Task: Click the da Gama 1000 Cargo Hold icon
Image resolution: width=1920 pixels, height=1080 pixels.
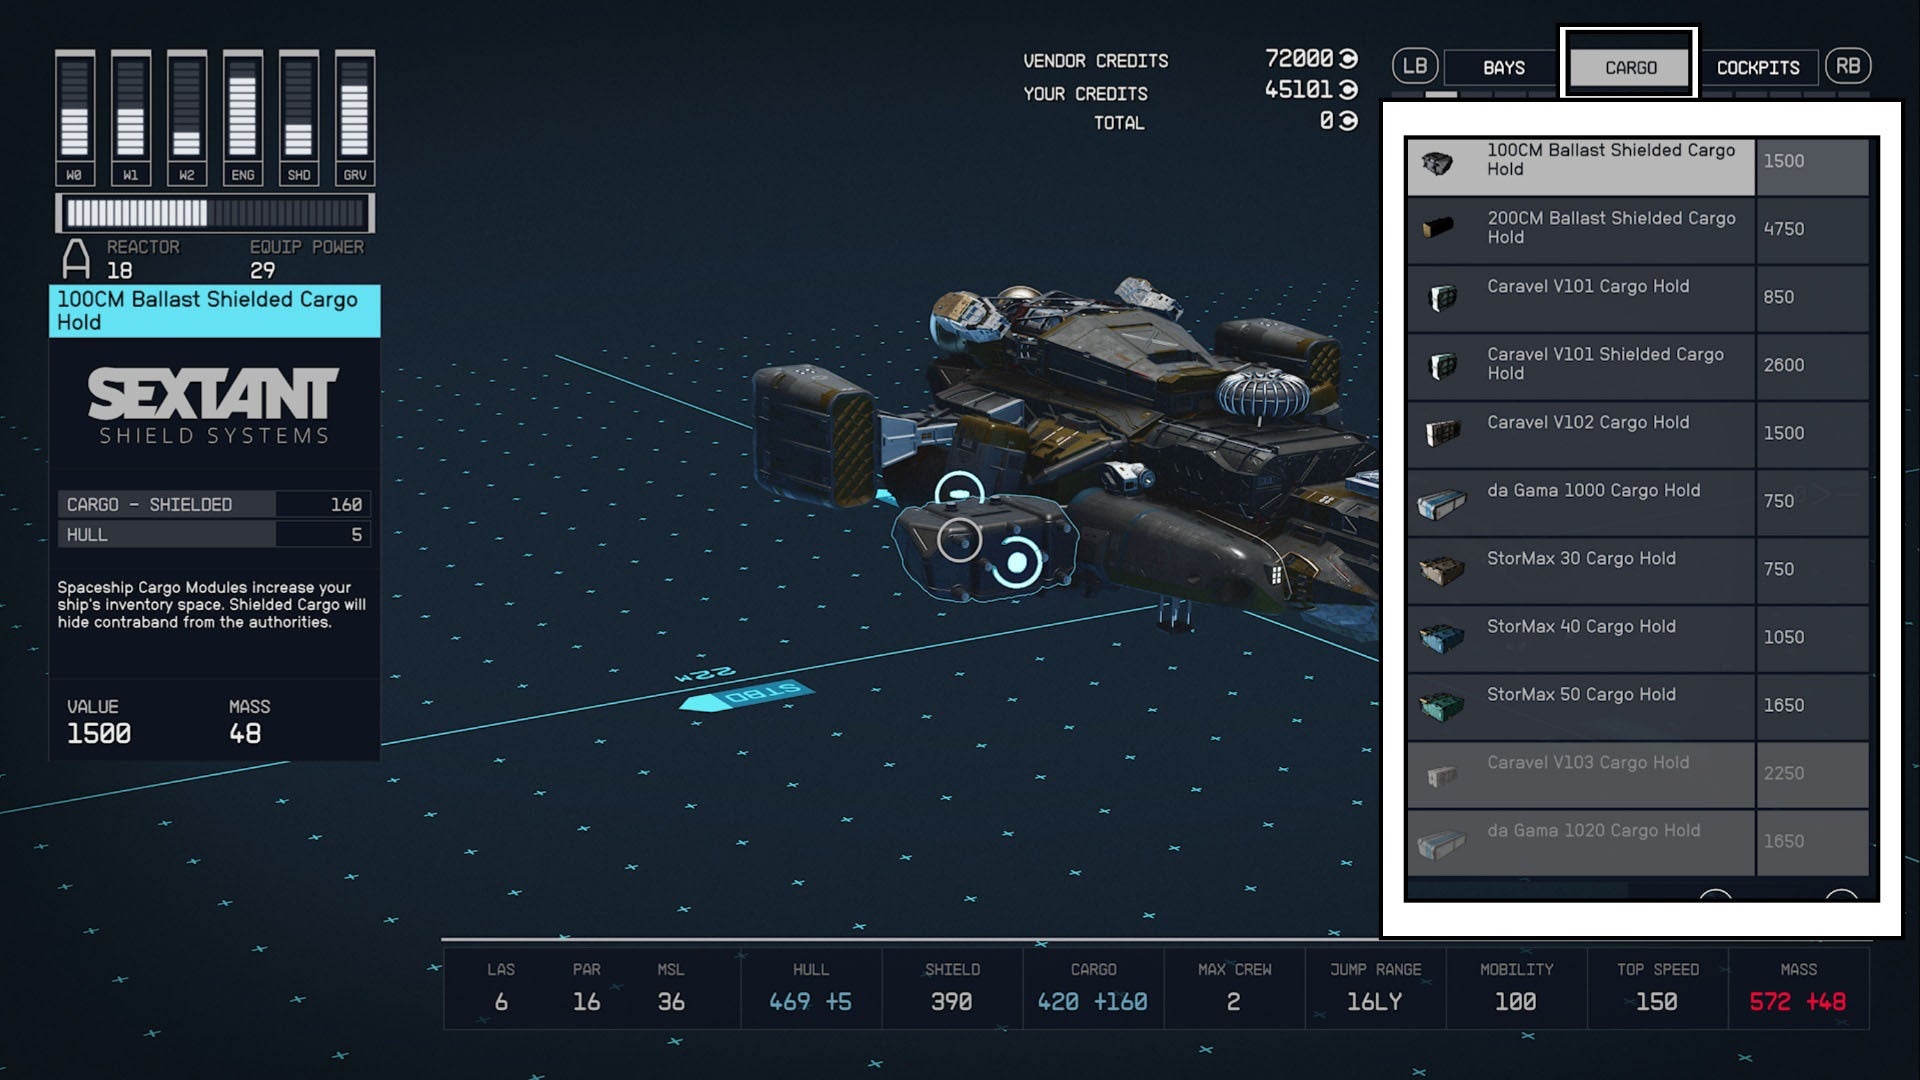Action: coord(1440,502)
